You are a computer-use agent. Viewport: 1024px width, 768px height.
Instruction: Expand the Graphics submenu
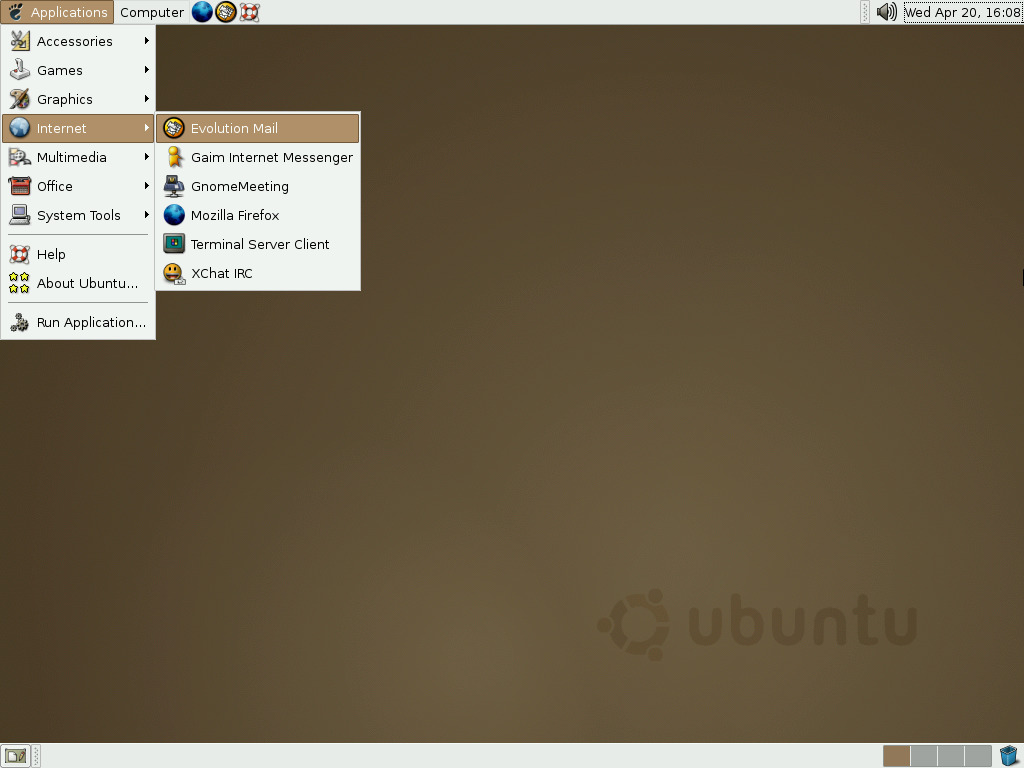click(x=64, y=99)
